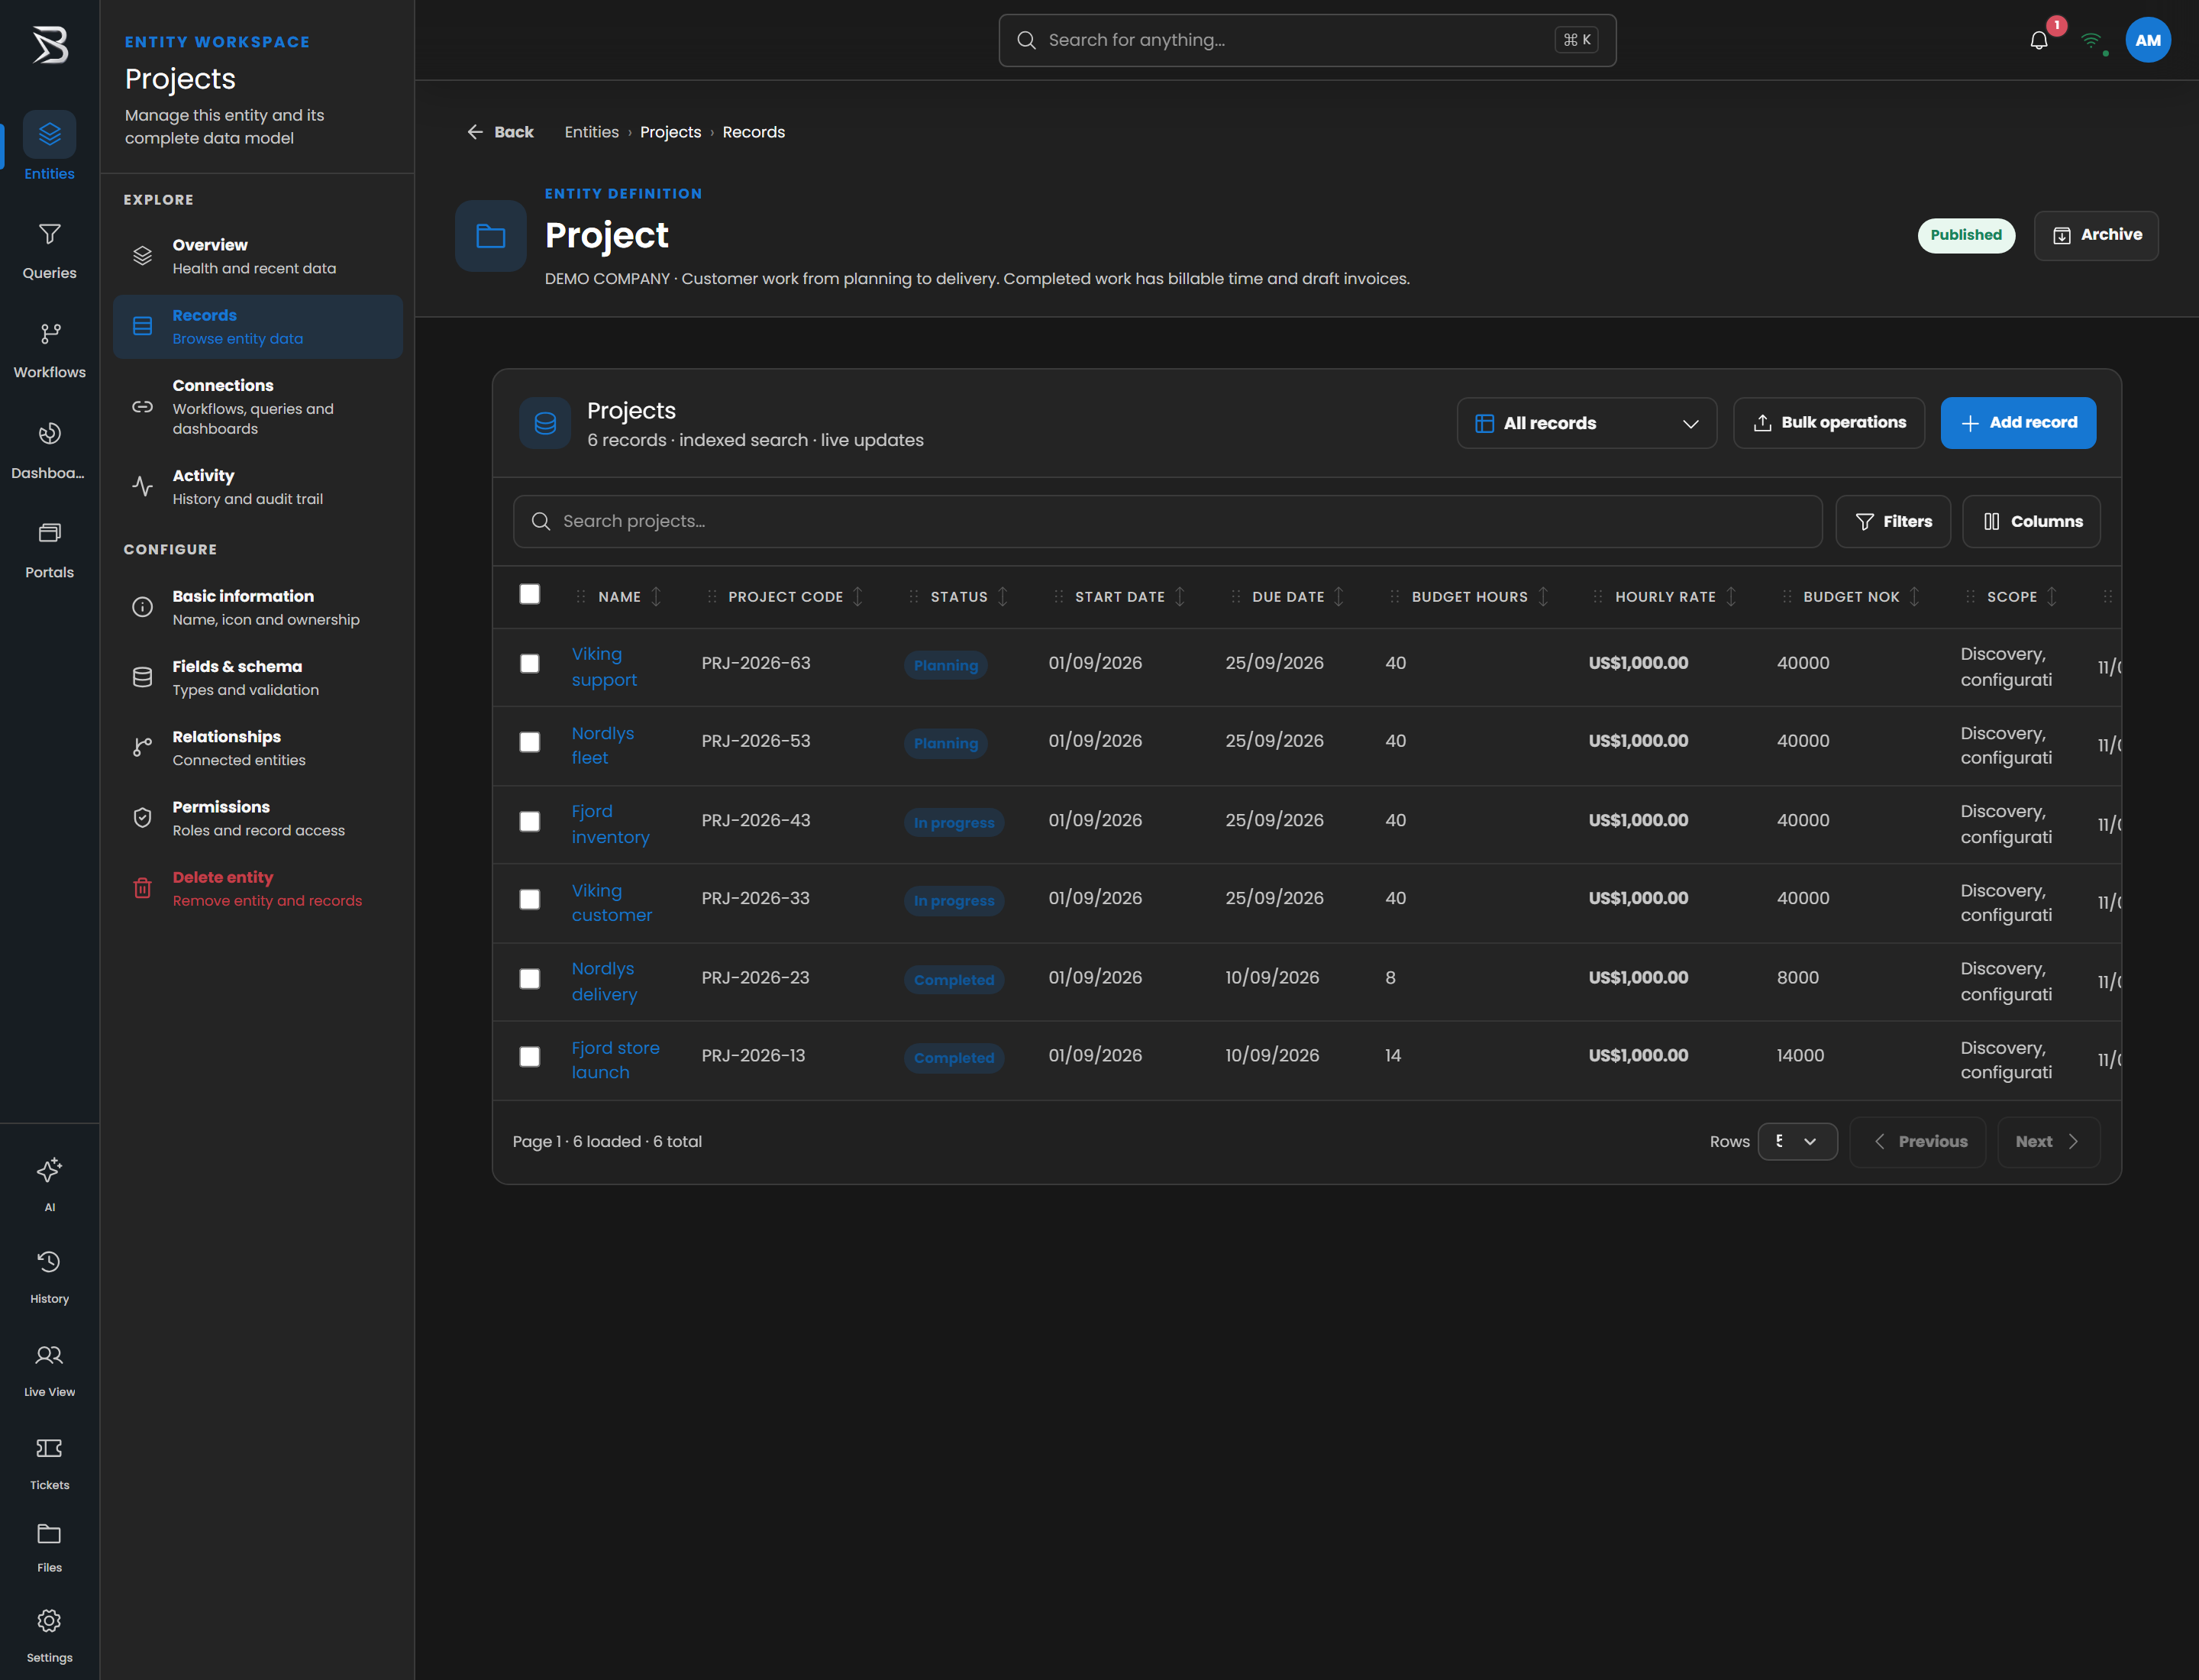2199x1680 pixels.
Task: Open the Entities section in sidebar
Action: coord(49,146)
